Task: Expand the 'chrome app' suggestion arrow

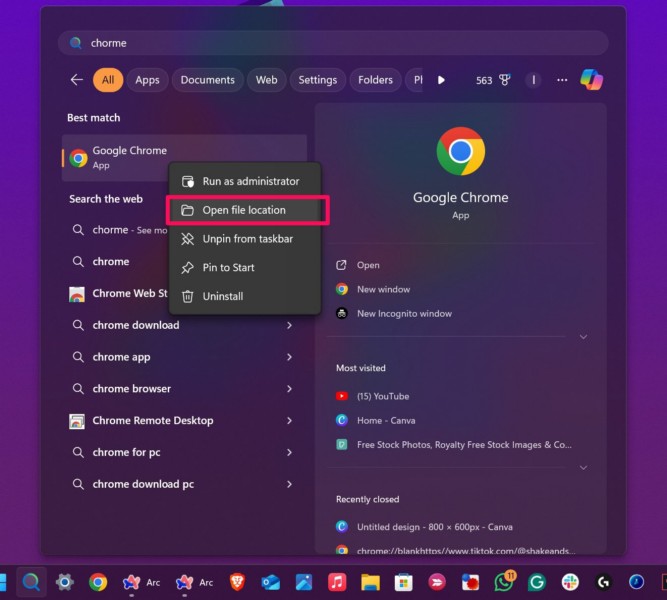Action: point(289,357)
